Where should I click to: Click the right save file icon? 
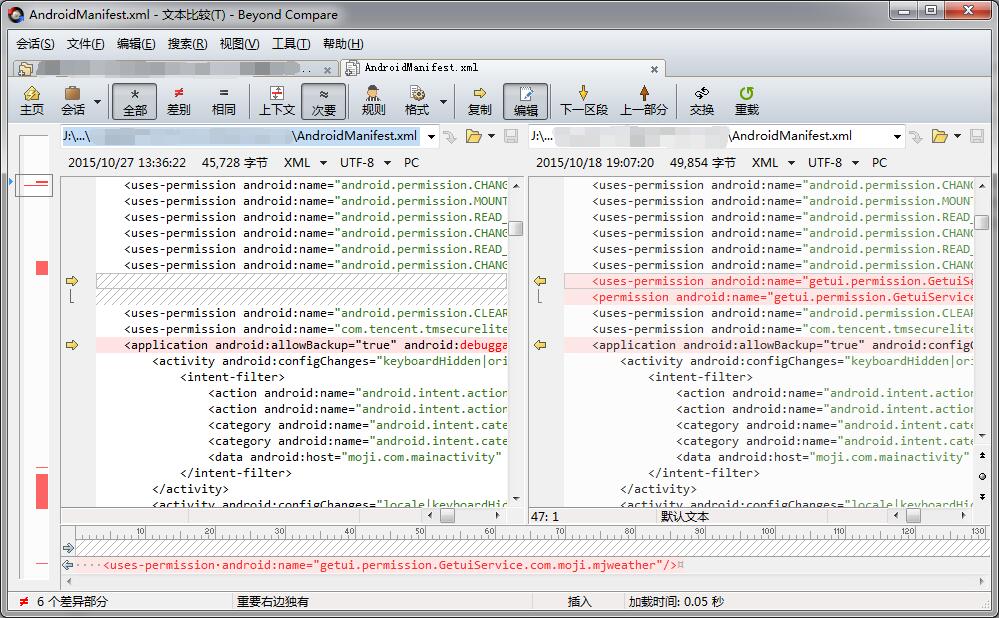click(x=977, y=136)
